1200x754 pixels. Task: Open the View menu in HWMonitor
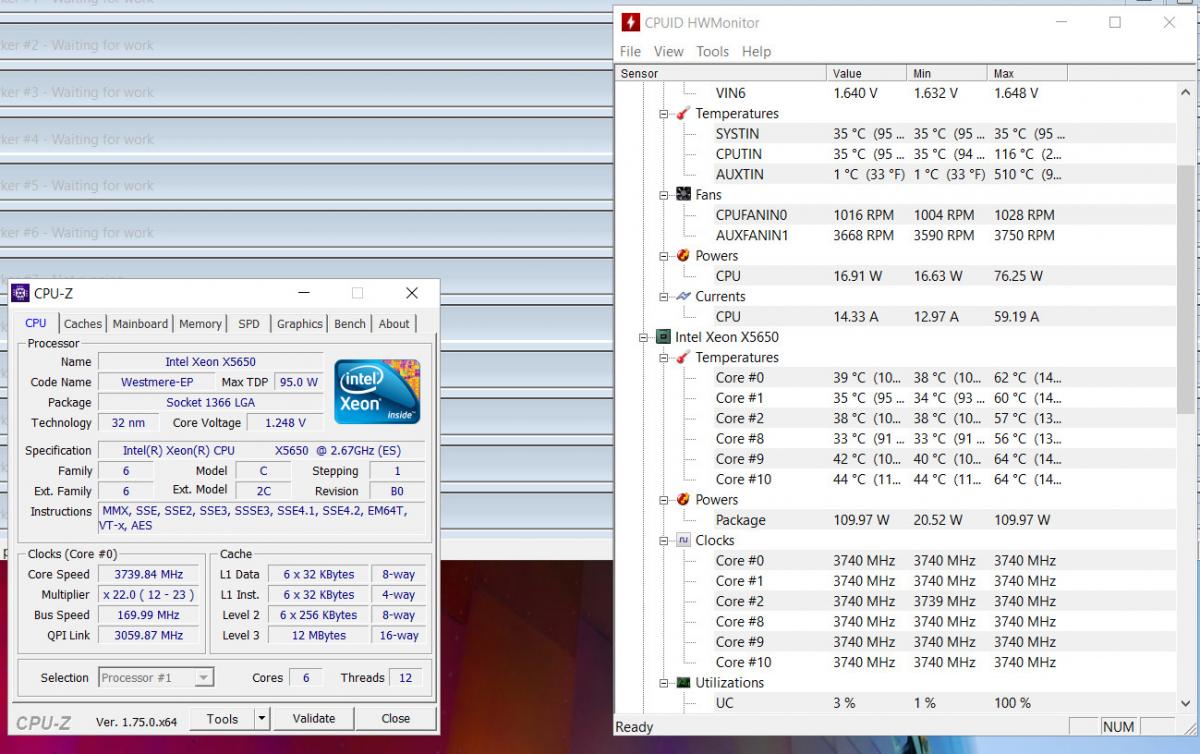point(669,51)
